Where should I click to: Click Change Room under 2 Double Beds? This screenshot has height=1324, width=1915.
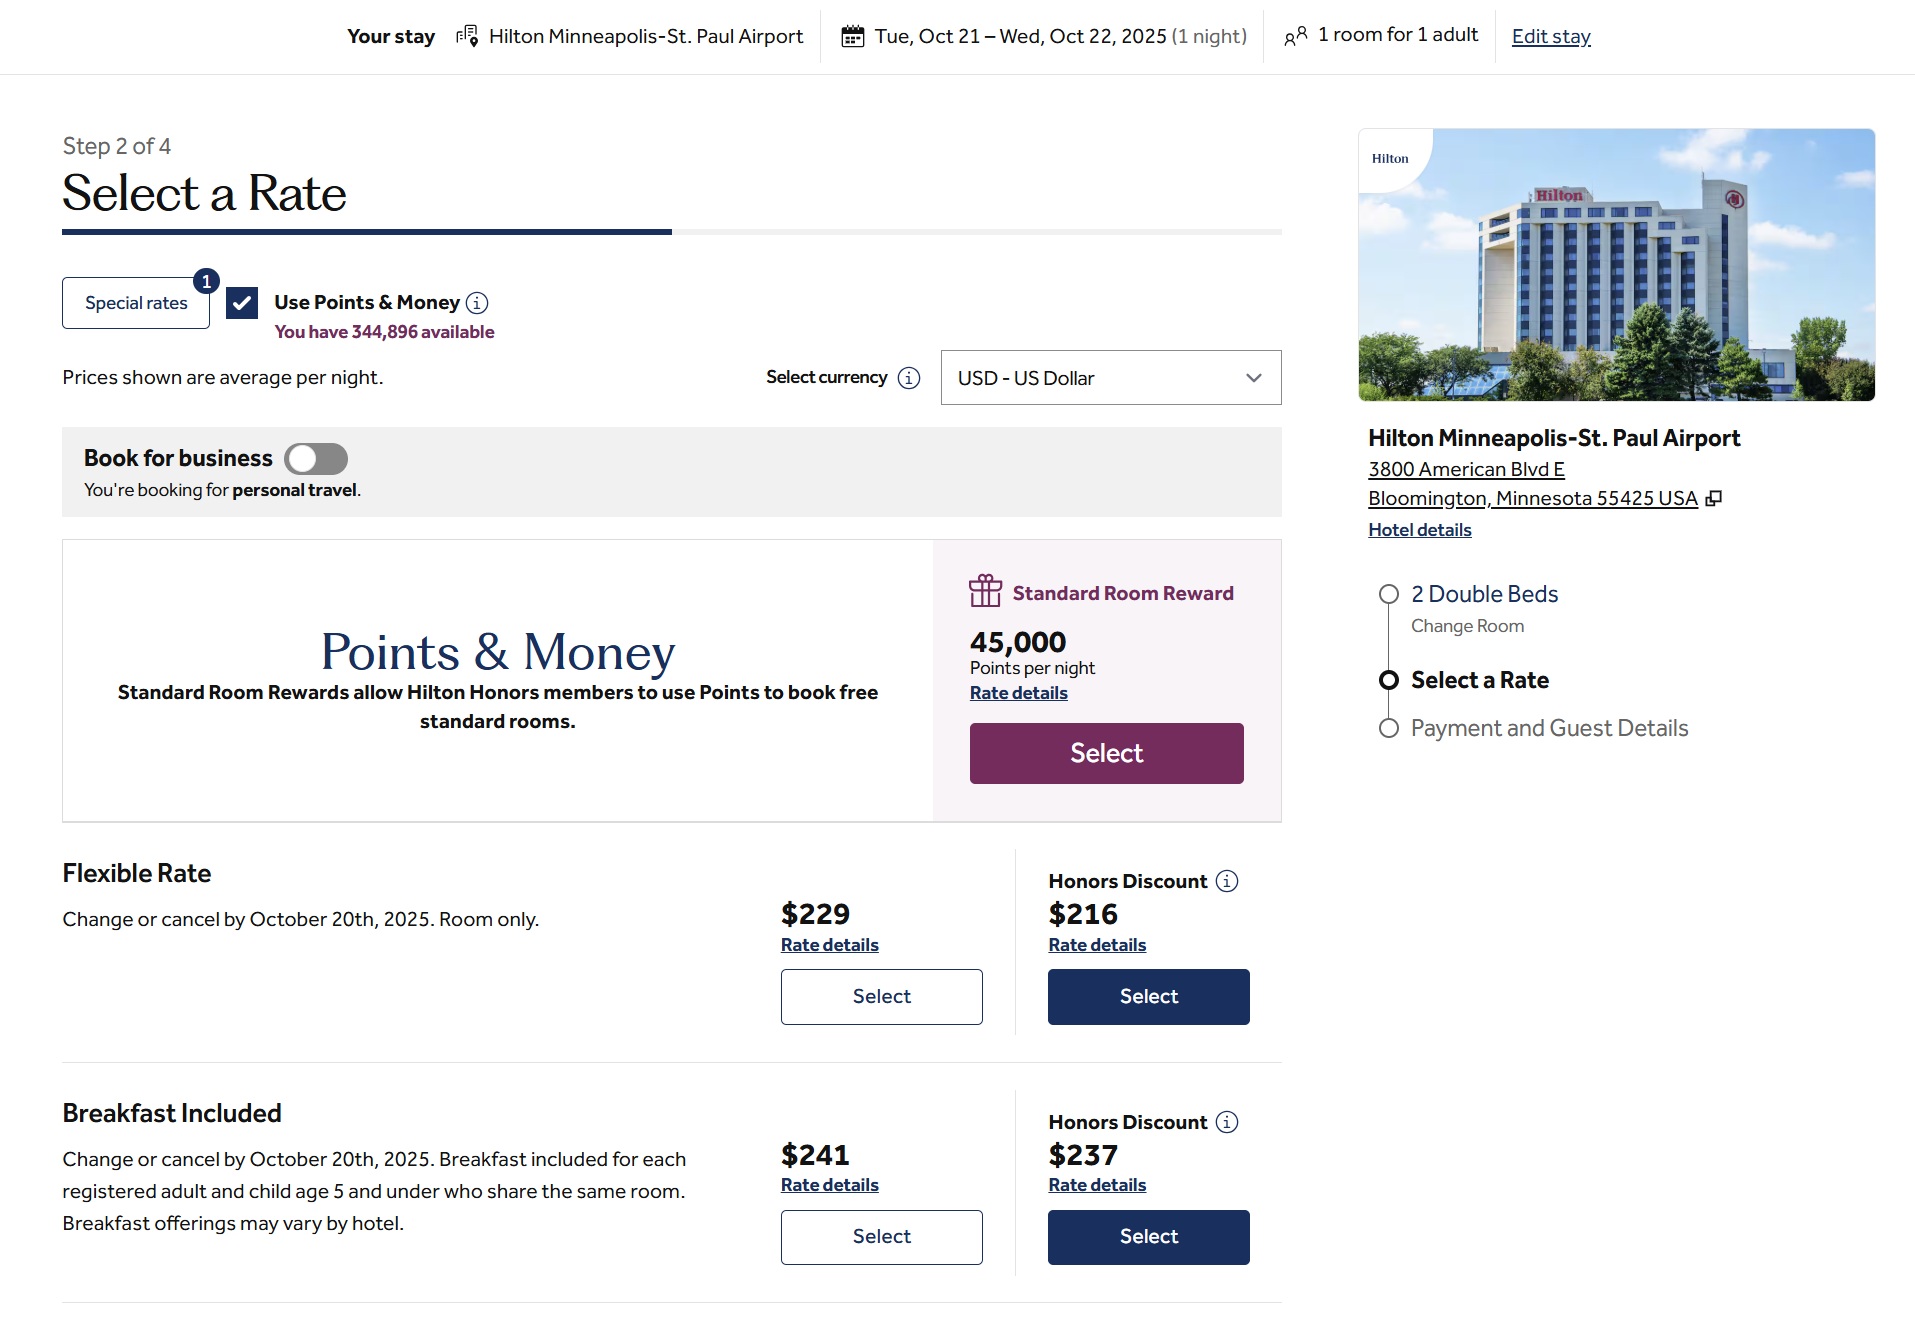point(1467,626)
